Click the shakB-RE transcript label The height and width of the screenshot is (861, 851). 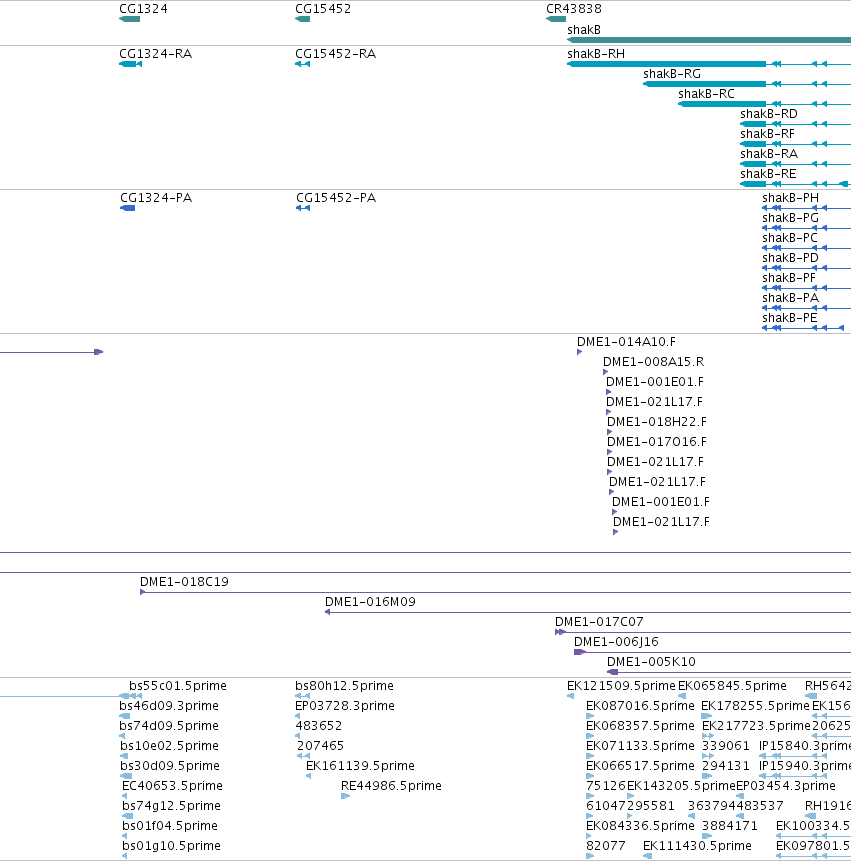768,174
